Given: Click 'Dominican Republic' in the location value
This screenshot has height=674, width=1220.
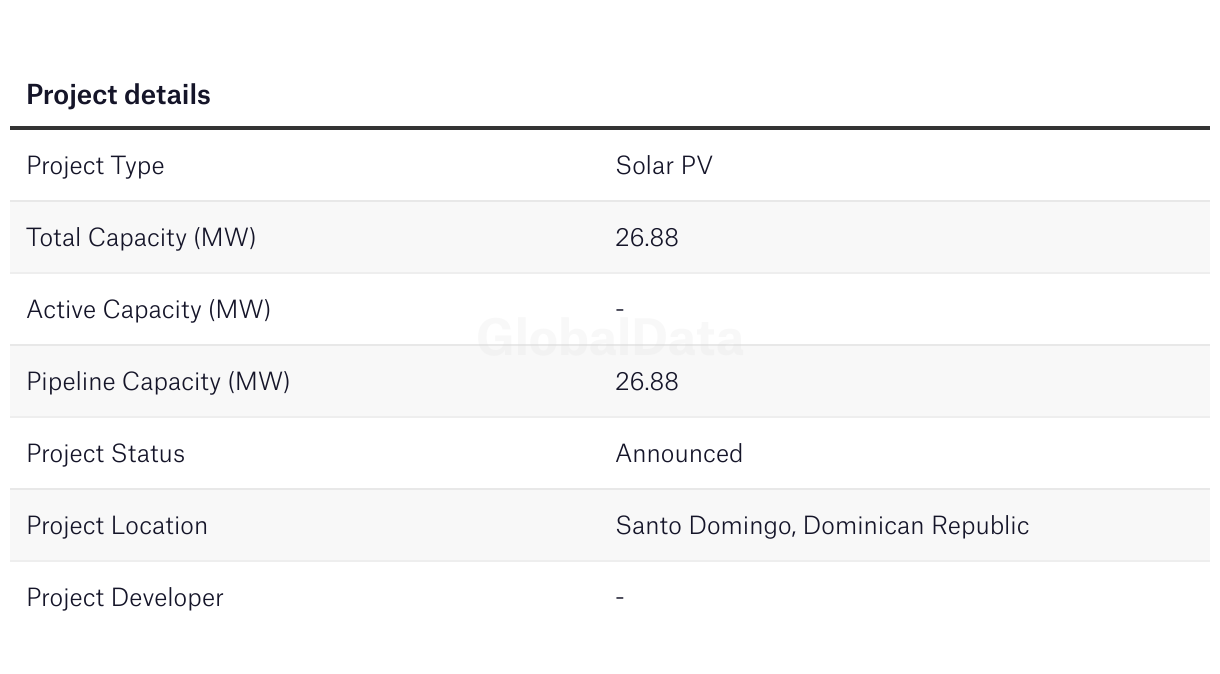Looking at the screenshot, I should point(916,526).
